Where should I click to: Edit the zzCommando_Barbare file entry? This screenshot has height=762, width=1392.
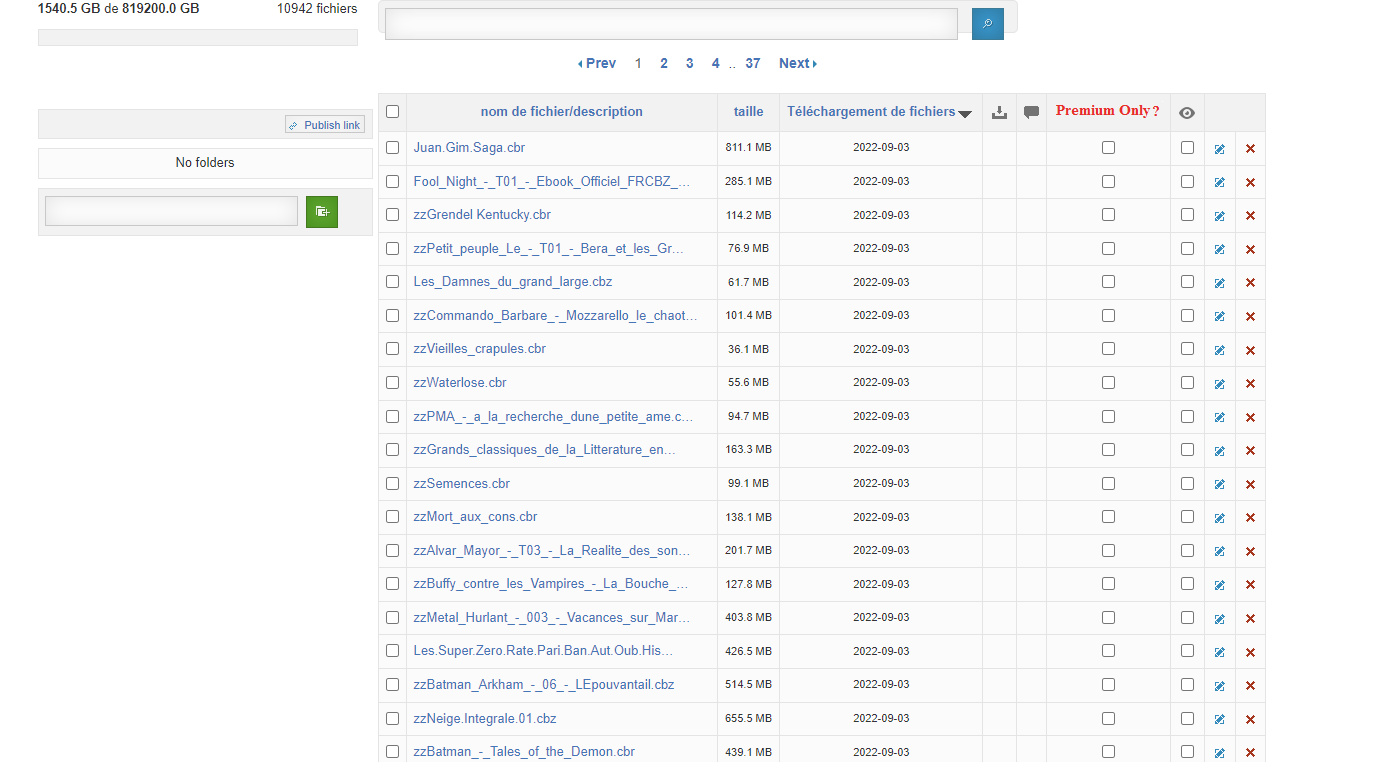tap(1220, 317)
